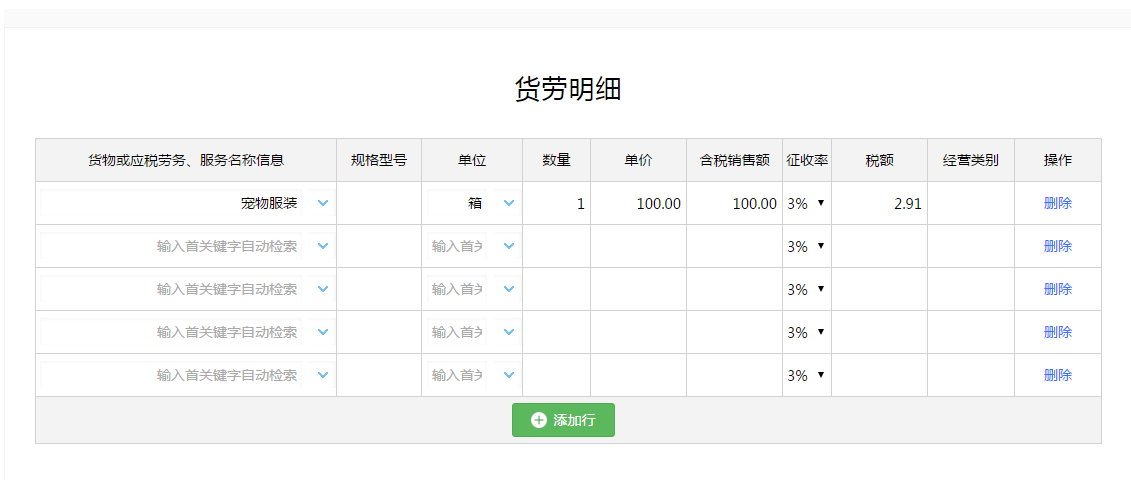Click the blue chevron in third row's unit field
The width and height of the screenshot is (1131, 480).
tap(509, 289)
